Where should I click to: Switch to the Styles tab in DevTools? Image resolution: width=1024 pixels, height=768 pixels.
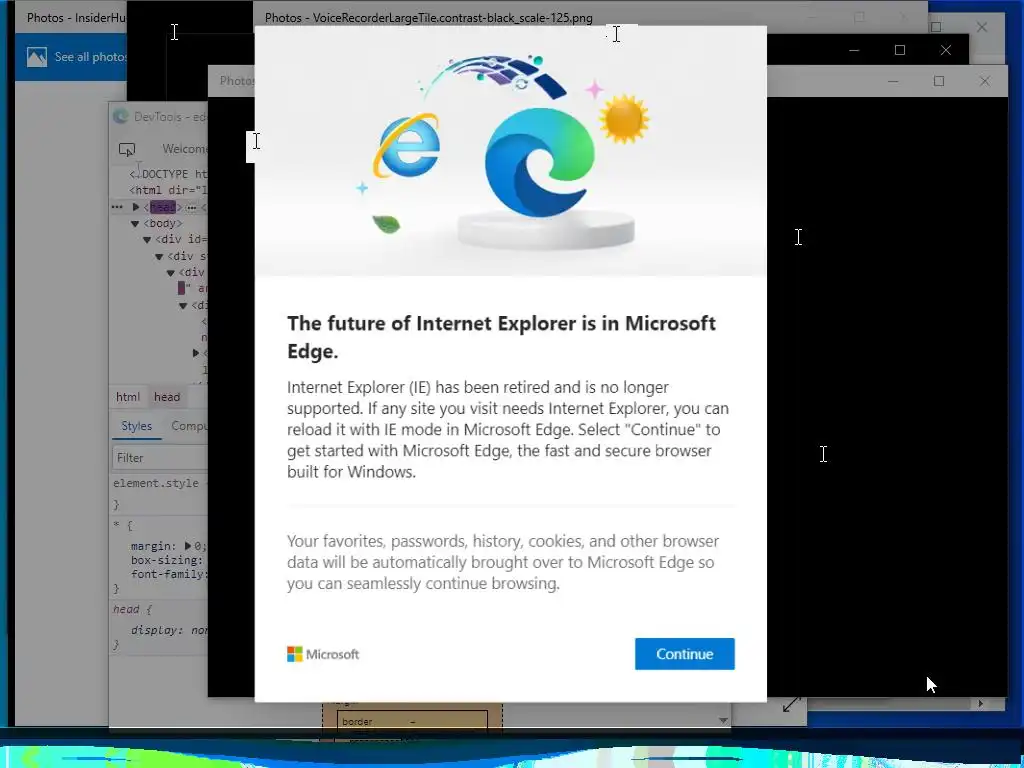[x=136, y=426]
